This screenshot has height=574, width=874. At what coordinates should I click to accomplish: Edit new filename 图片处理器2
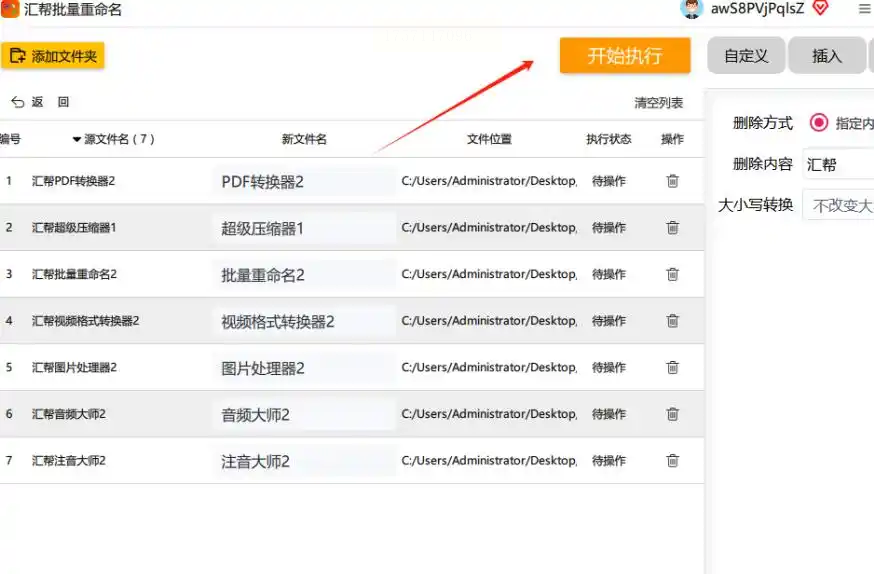(x=304, y=368)
